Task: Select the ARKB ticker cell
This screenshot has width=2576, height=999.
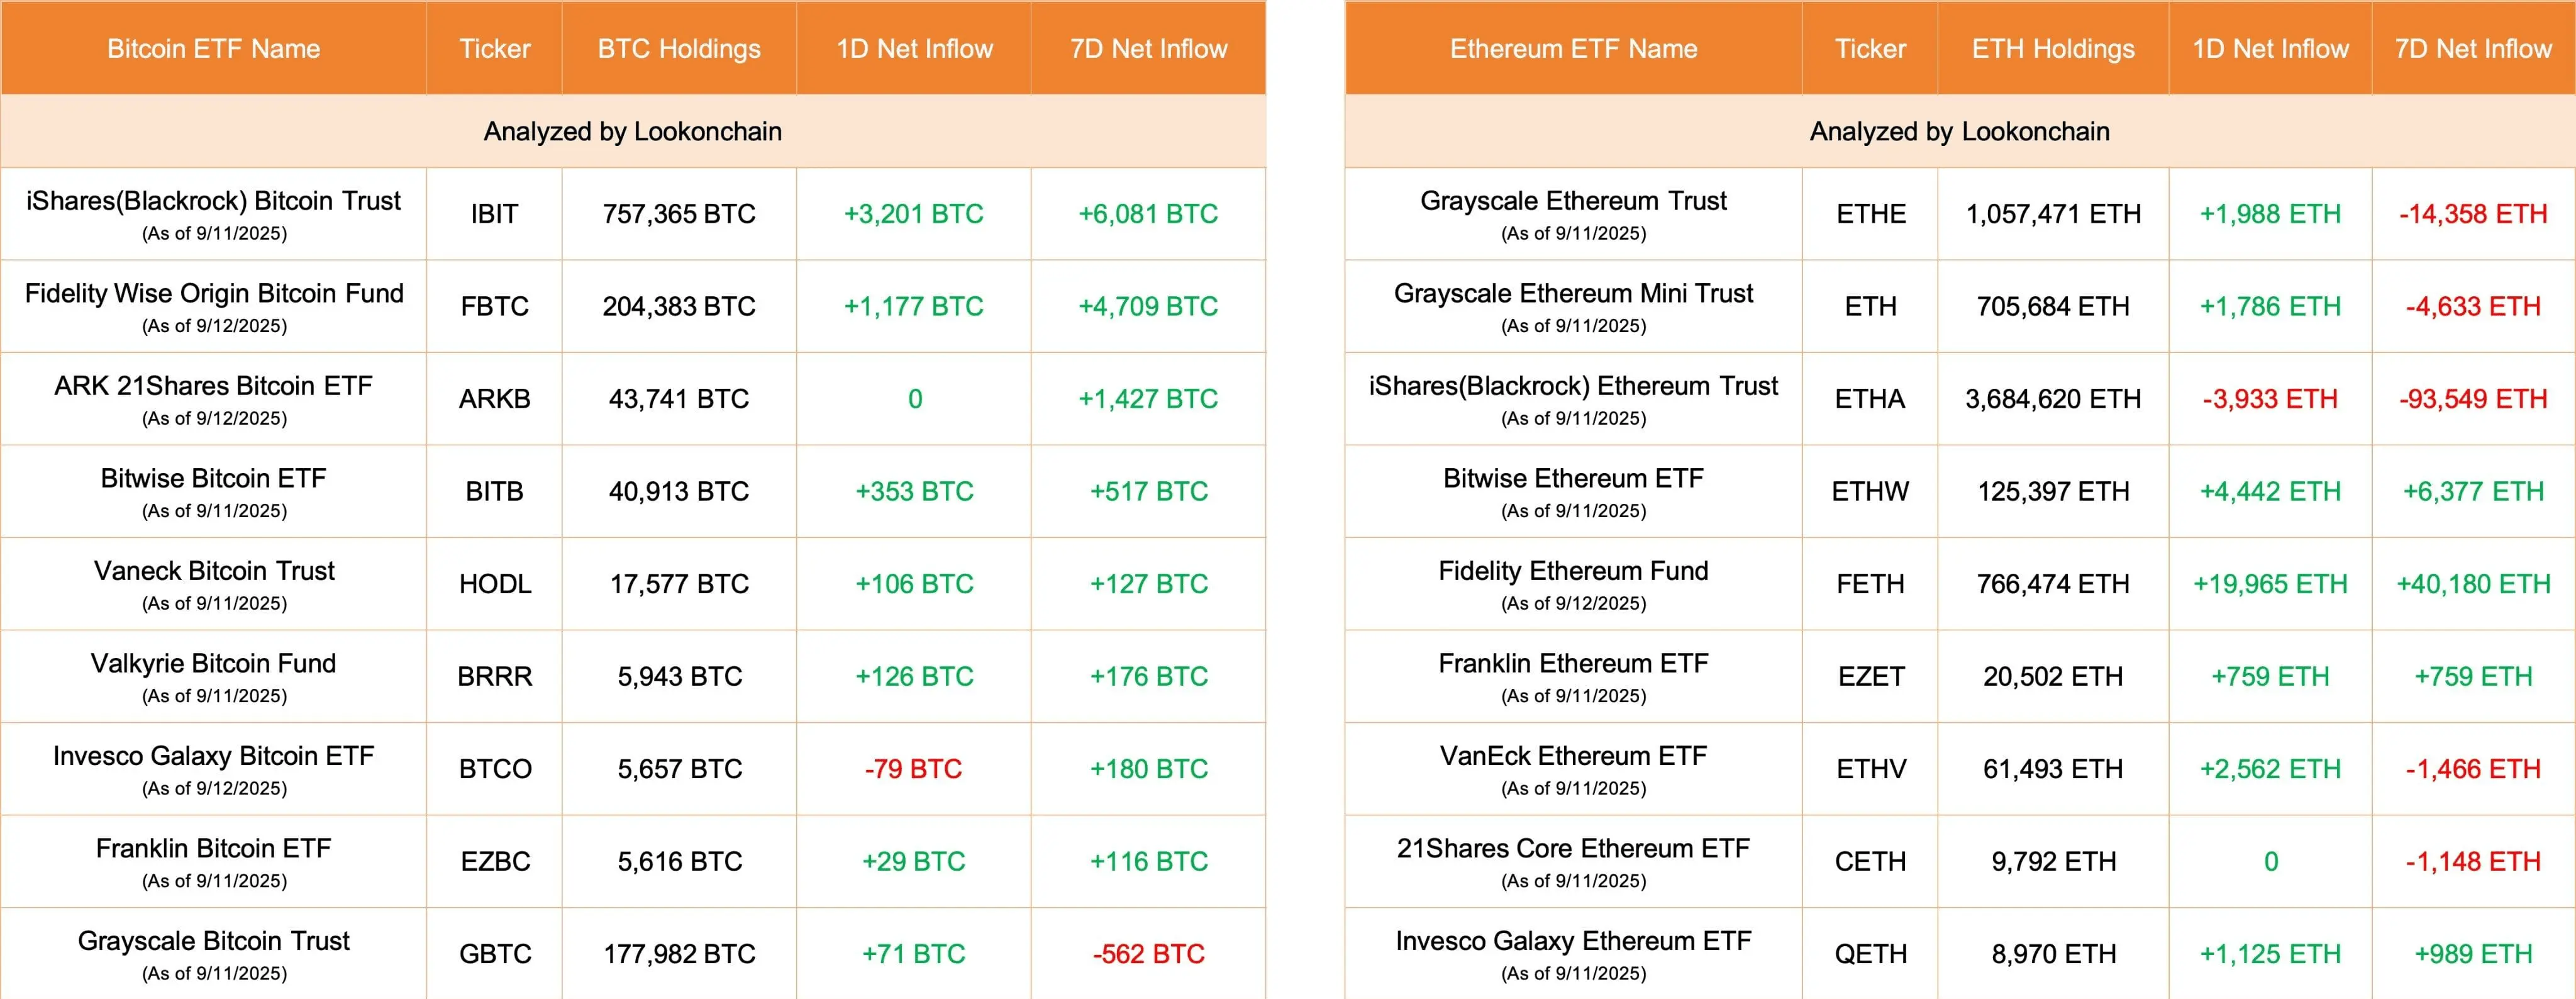Action: [x=494, y=399]
